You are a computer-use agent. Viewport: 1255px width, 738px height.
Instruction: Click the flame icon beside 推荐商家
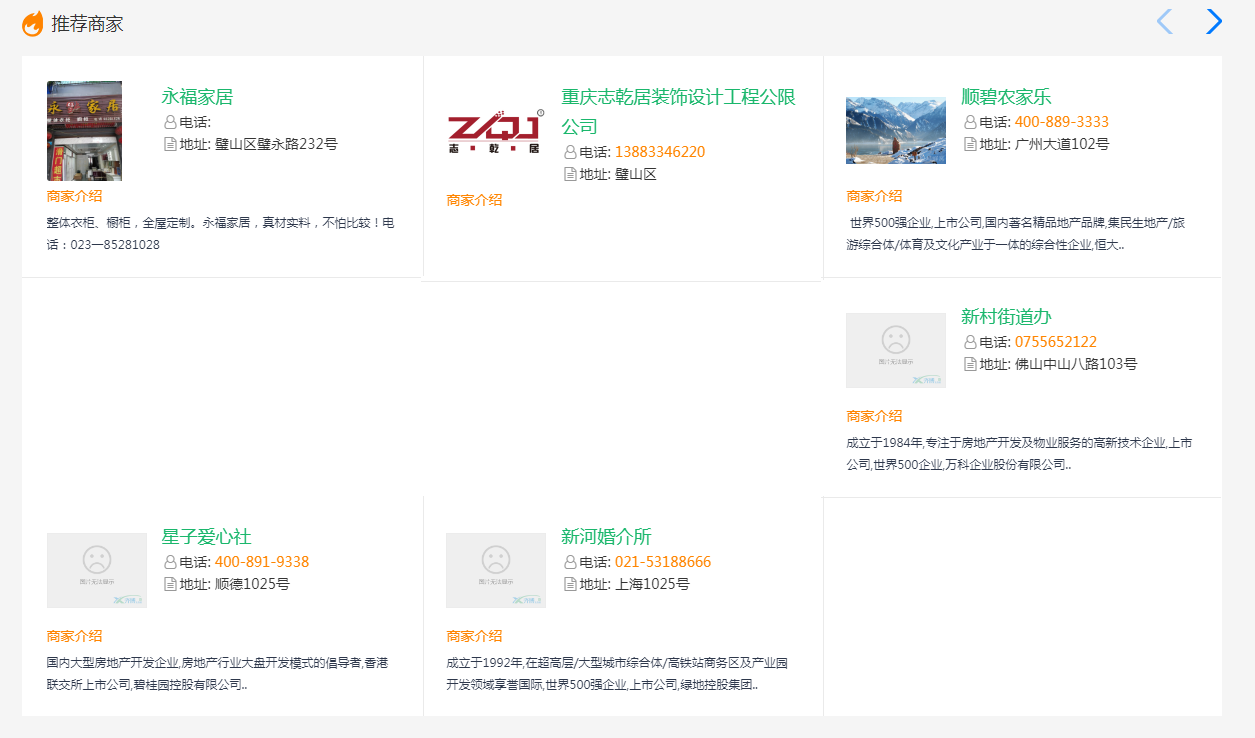click(x=33, y=24)
